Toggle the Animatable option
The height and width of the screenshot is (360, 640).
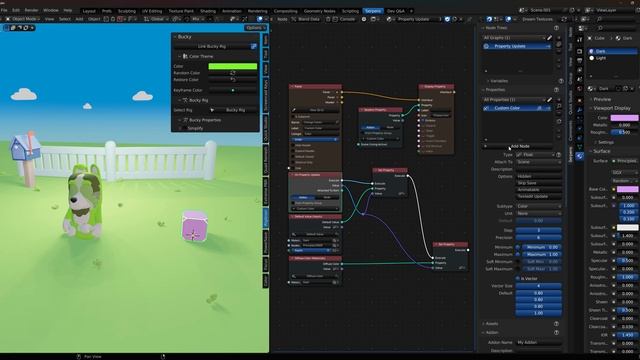tap(538, 190)
